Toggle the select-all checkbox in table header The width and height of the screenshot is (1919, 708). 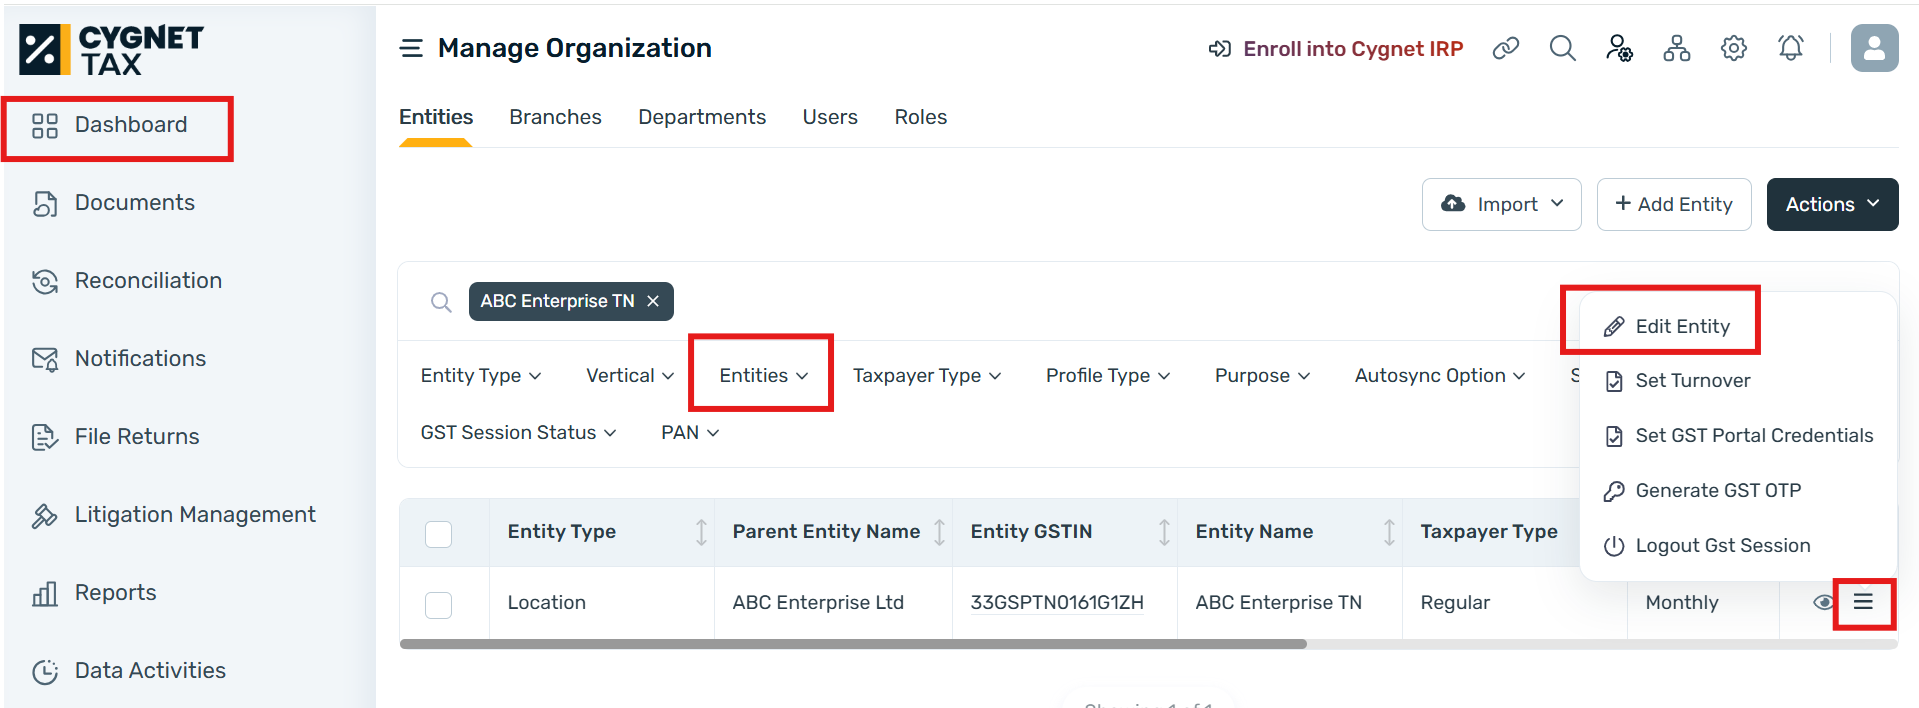[438, 533]
